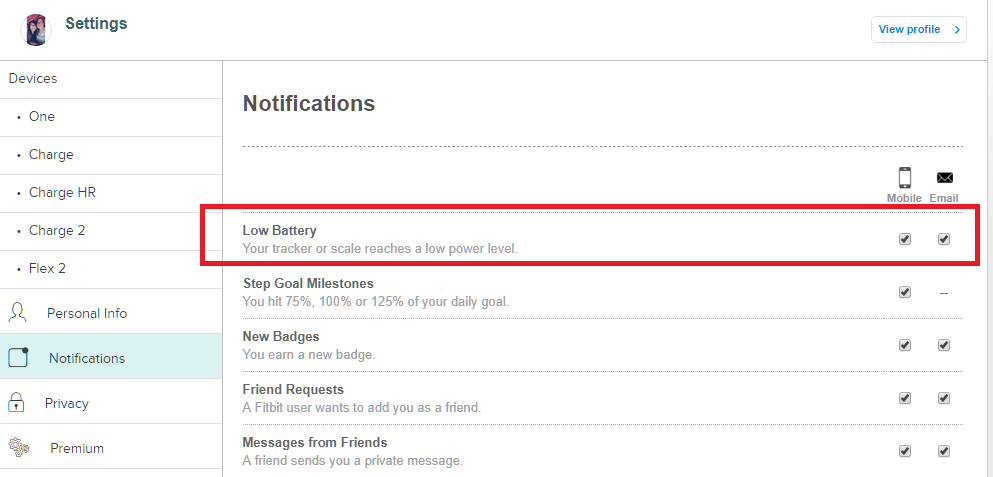The height and width of the screenshot is (477, 993).
Task: Select the Charge 2 device
Action: (57, 231)
